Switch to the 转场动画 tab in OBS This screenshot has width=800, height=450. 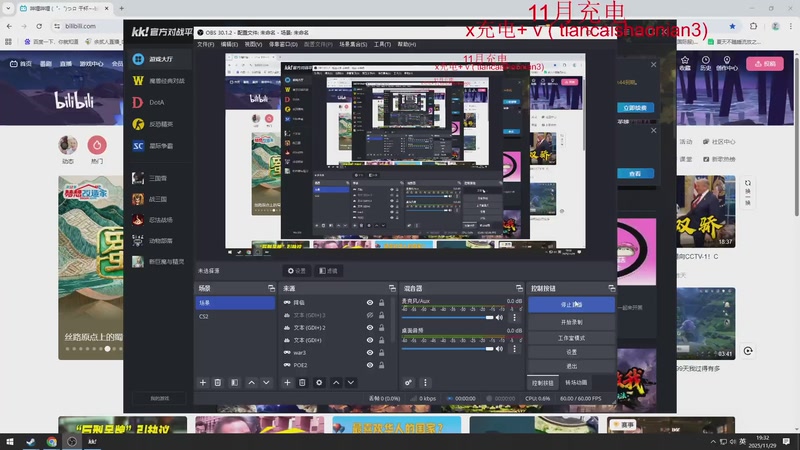576,383
